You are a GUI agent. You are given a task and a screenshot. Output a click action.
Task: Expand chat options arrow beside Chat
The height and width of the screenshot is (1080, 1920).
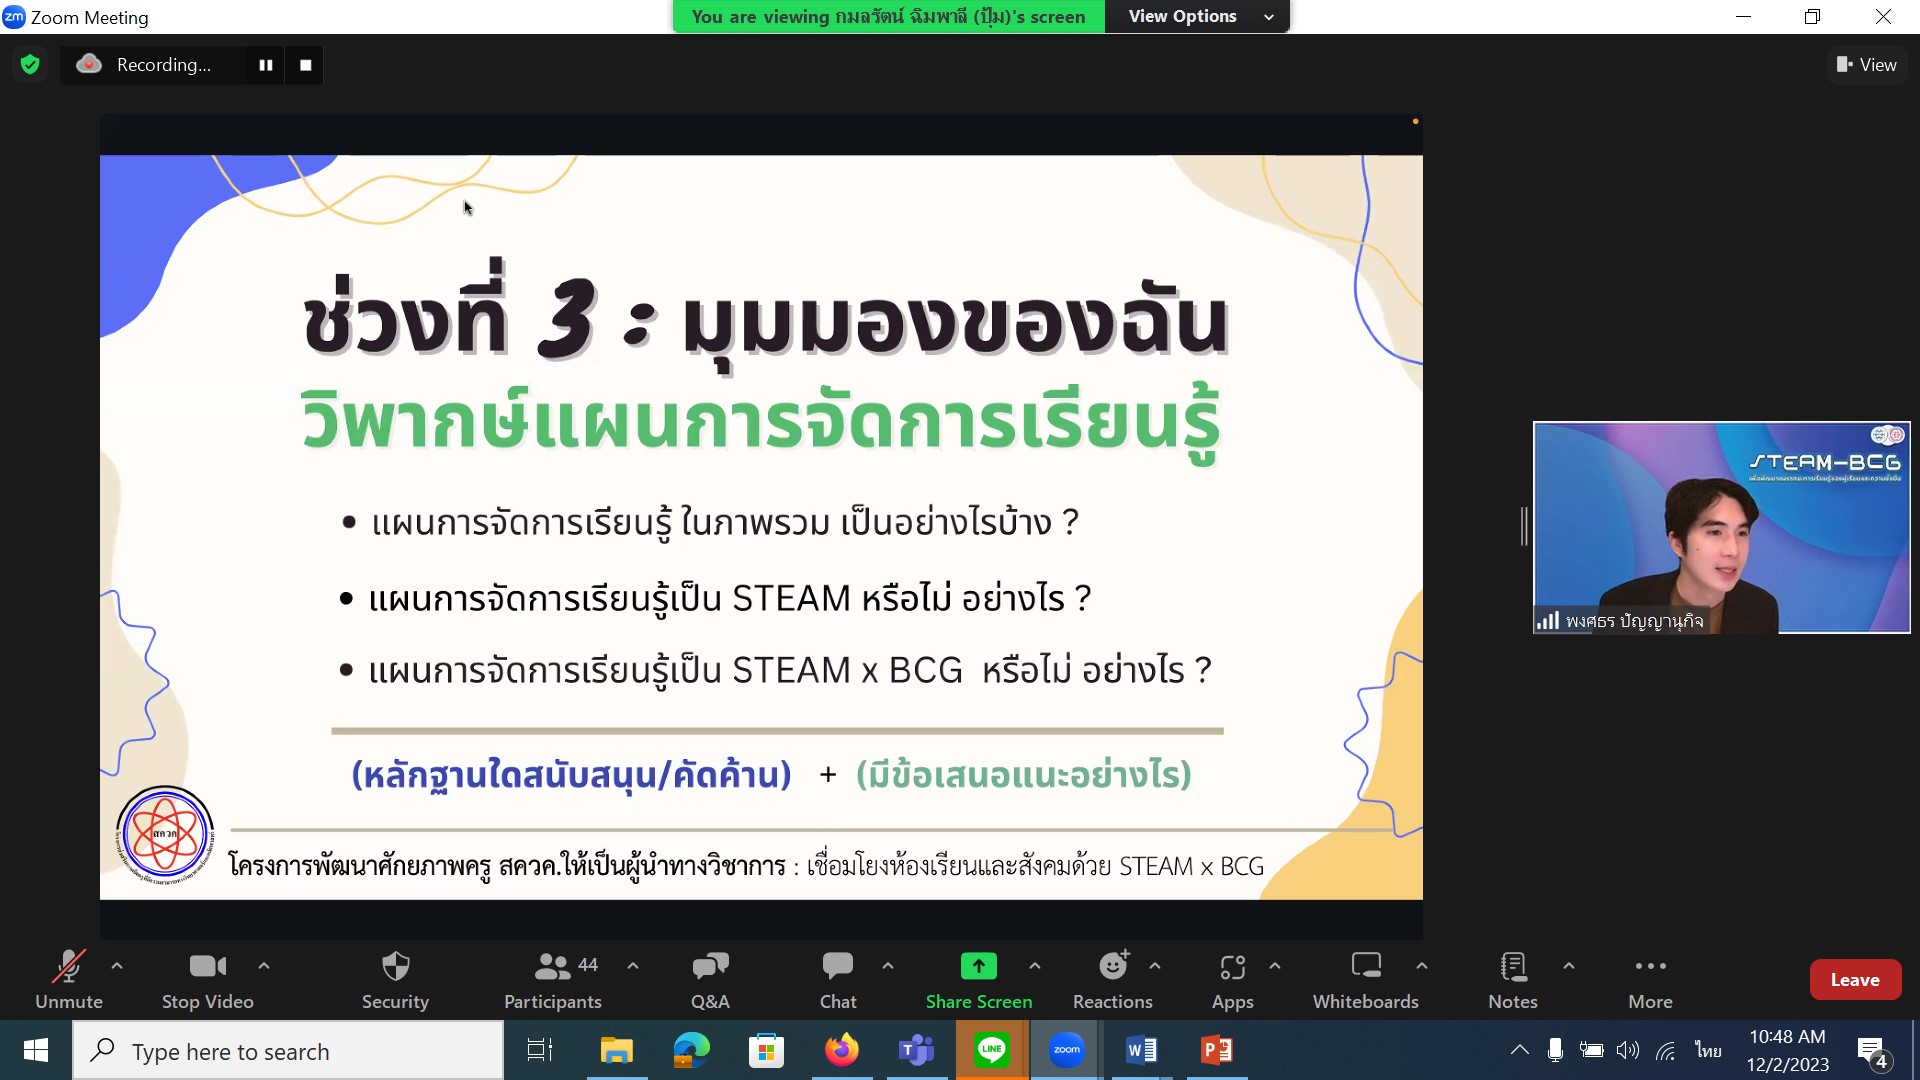(888, 966)
